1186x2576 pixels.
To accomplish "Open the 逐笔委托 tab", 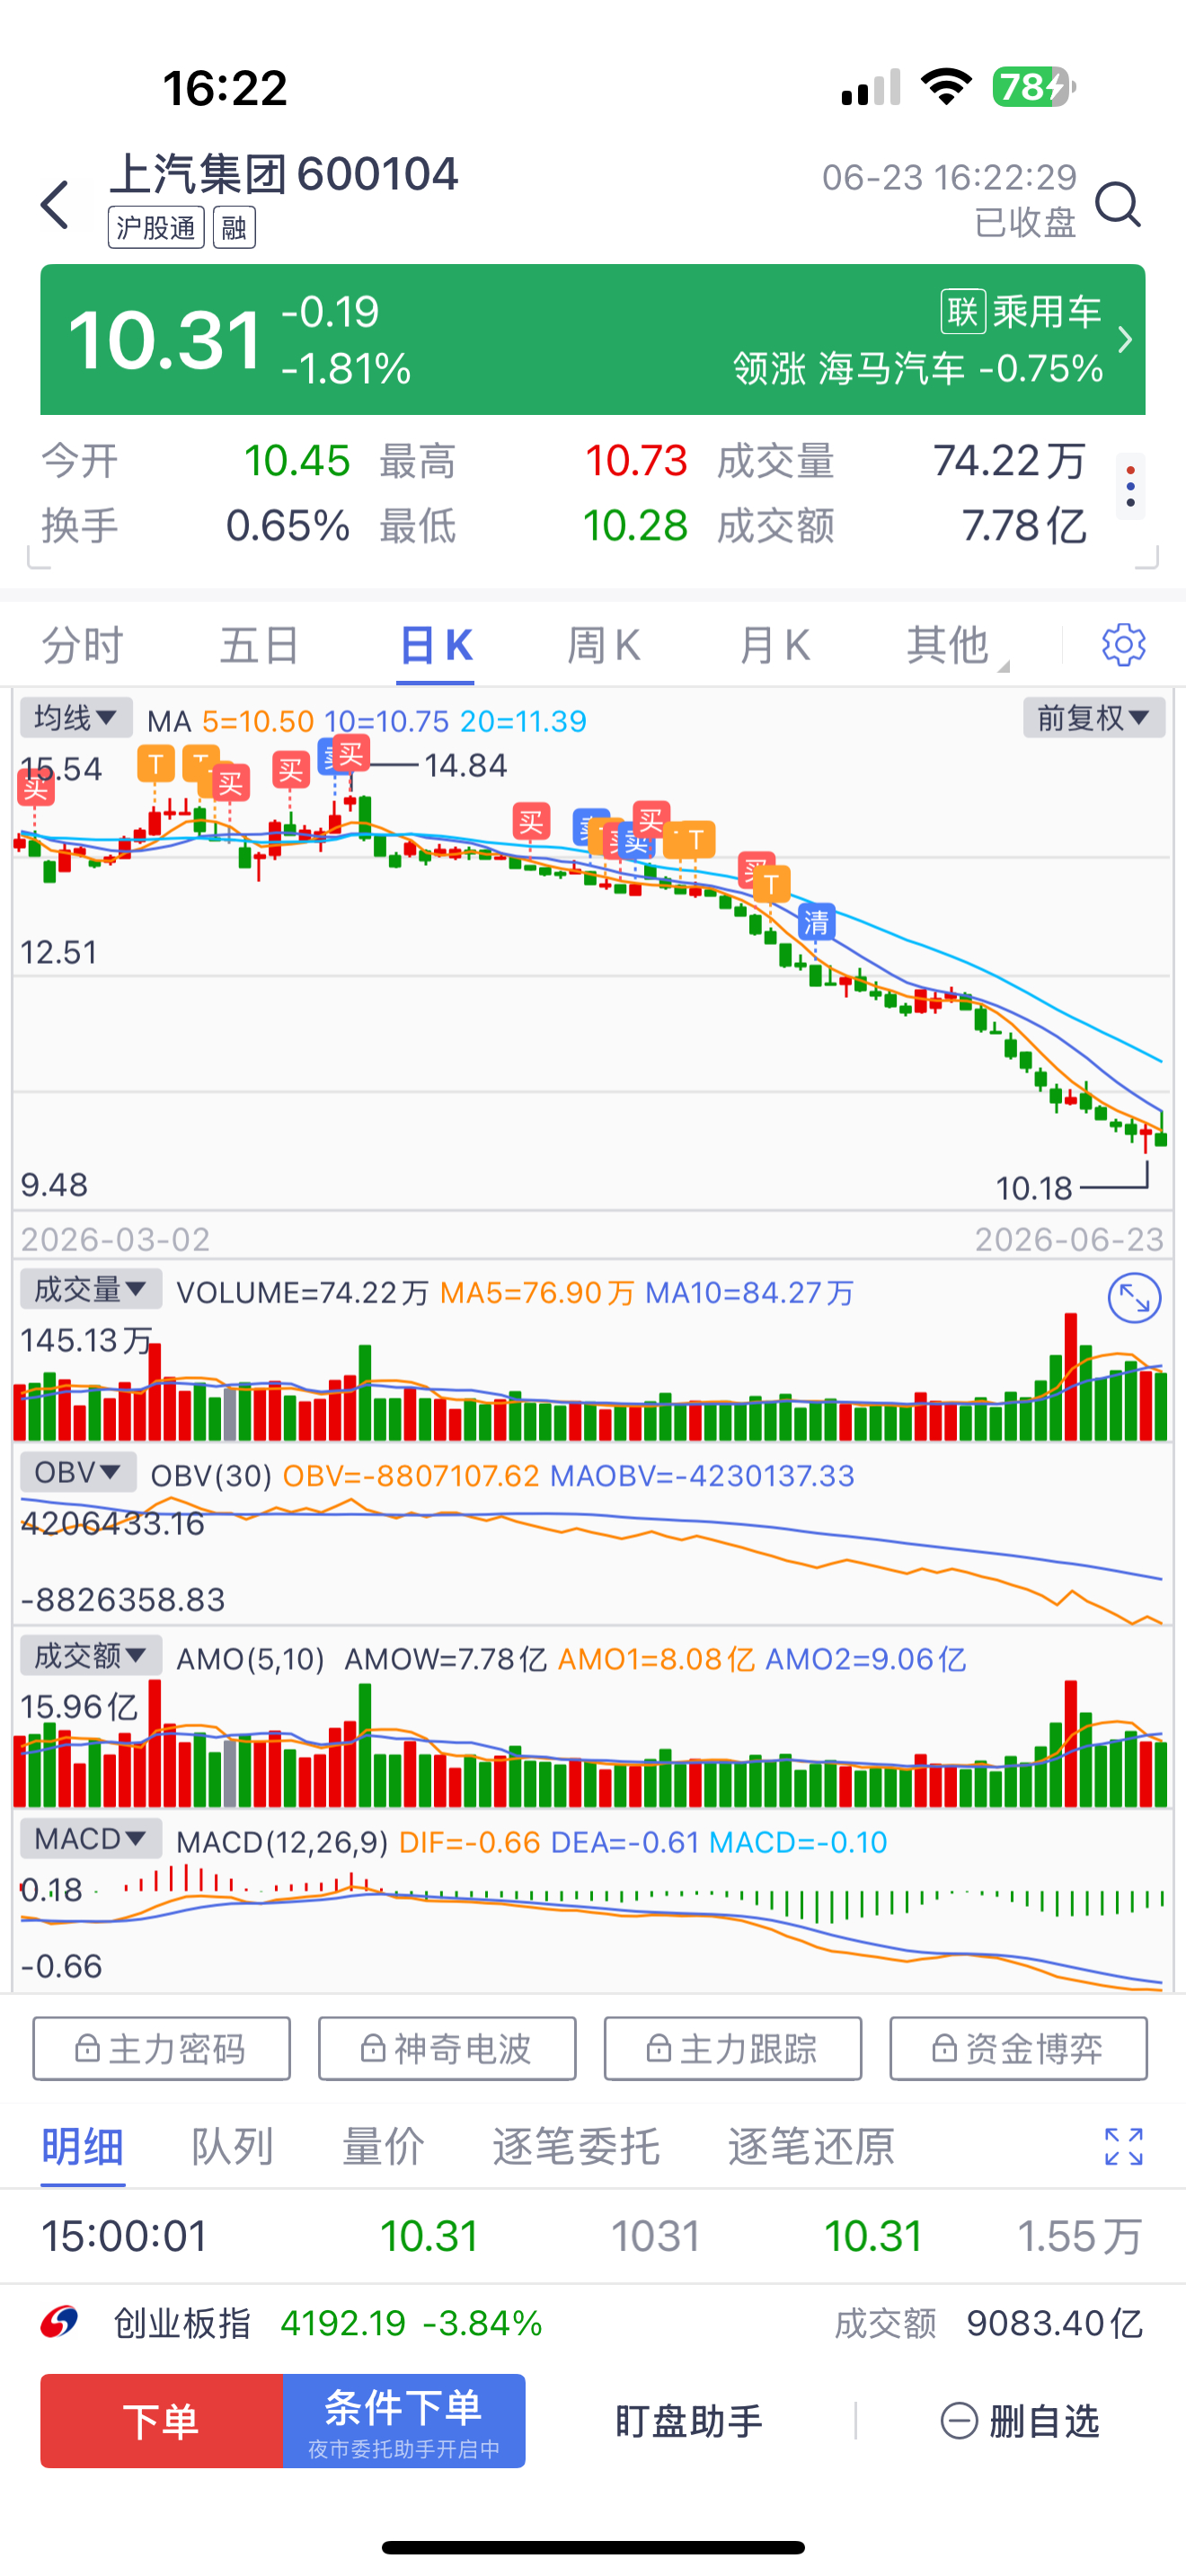I will (576, 2146).
